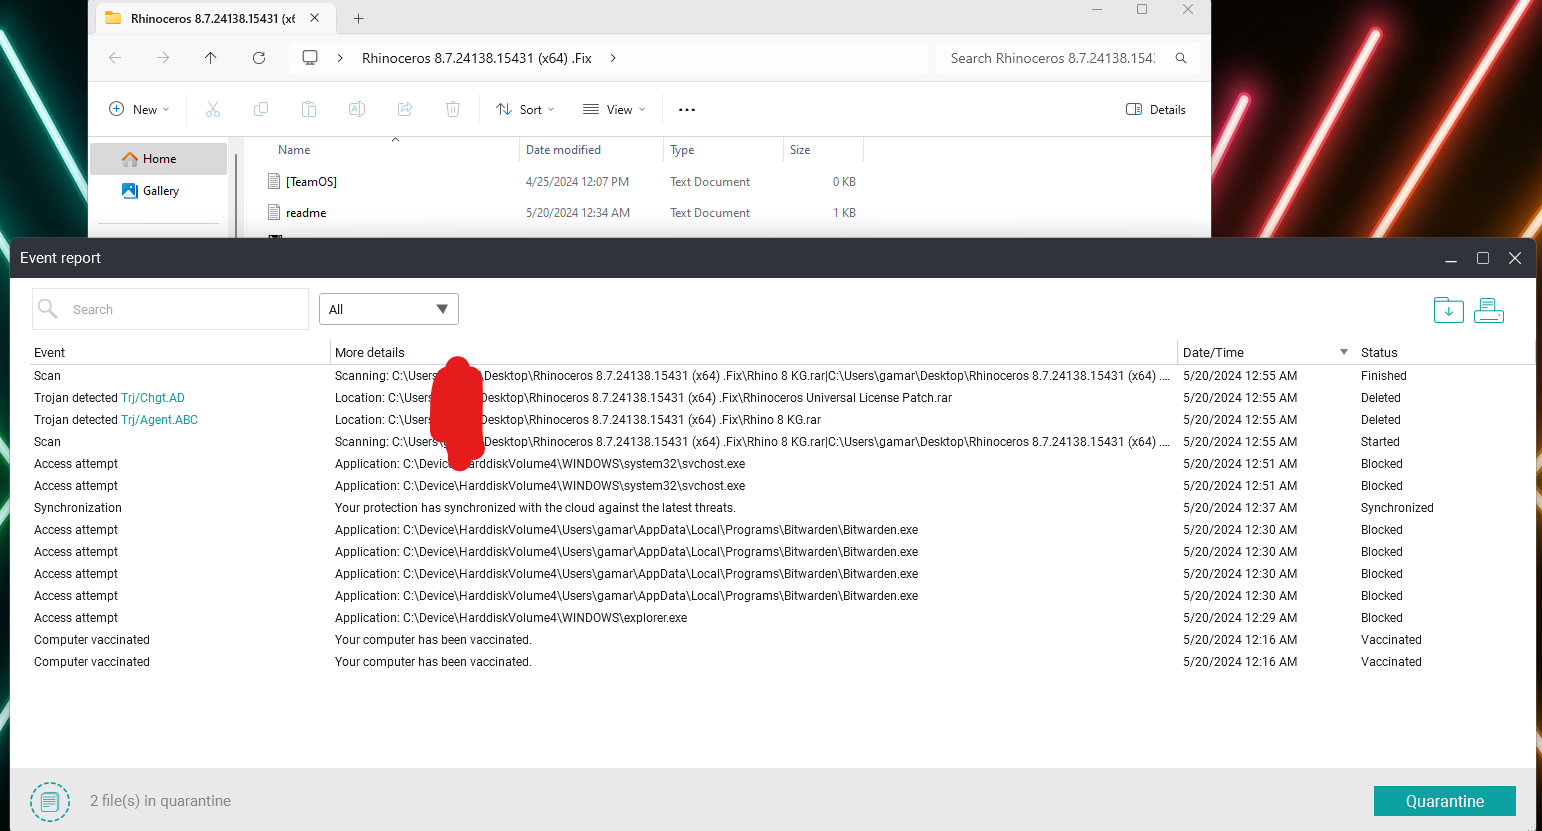Click the cloud synchronization message text

pyautogui.click(x=535, y=508)
